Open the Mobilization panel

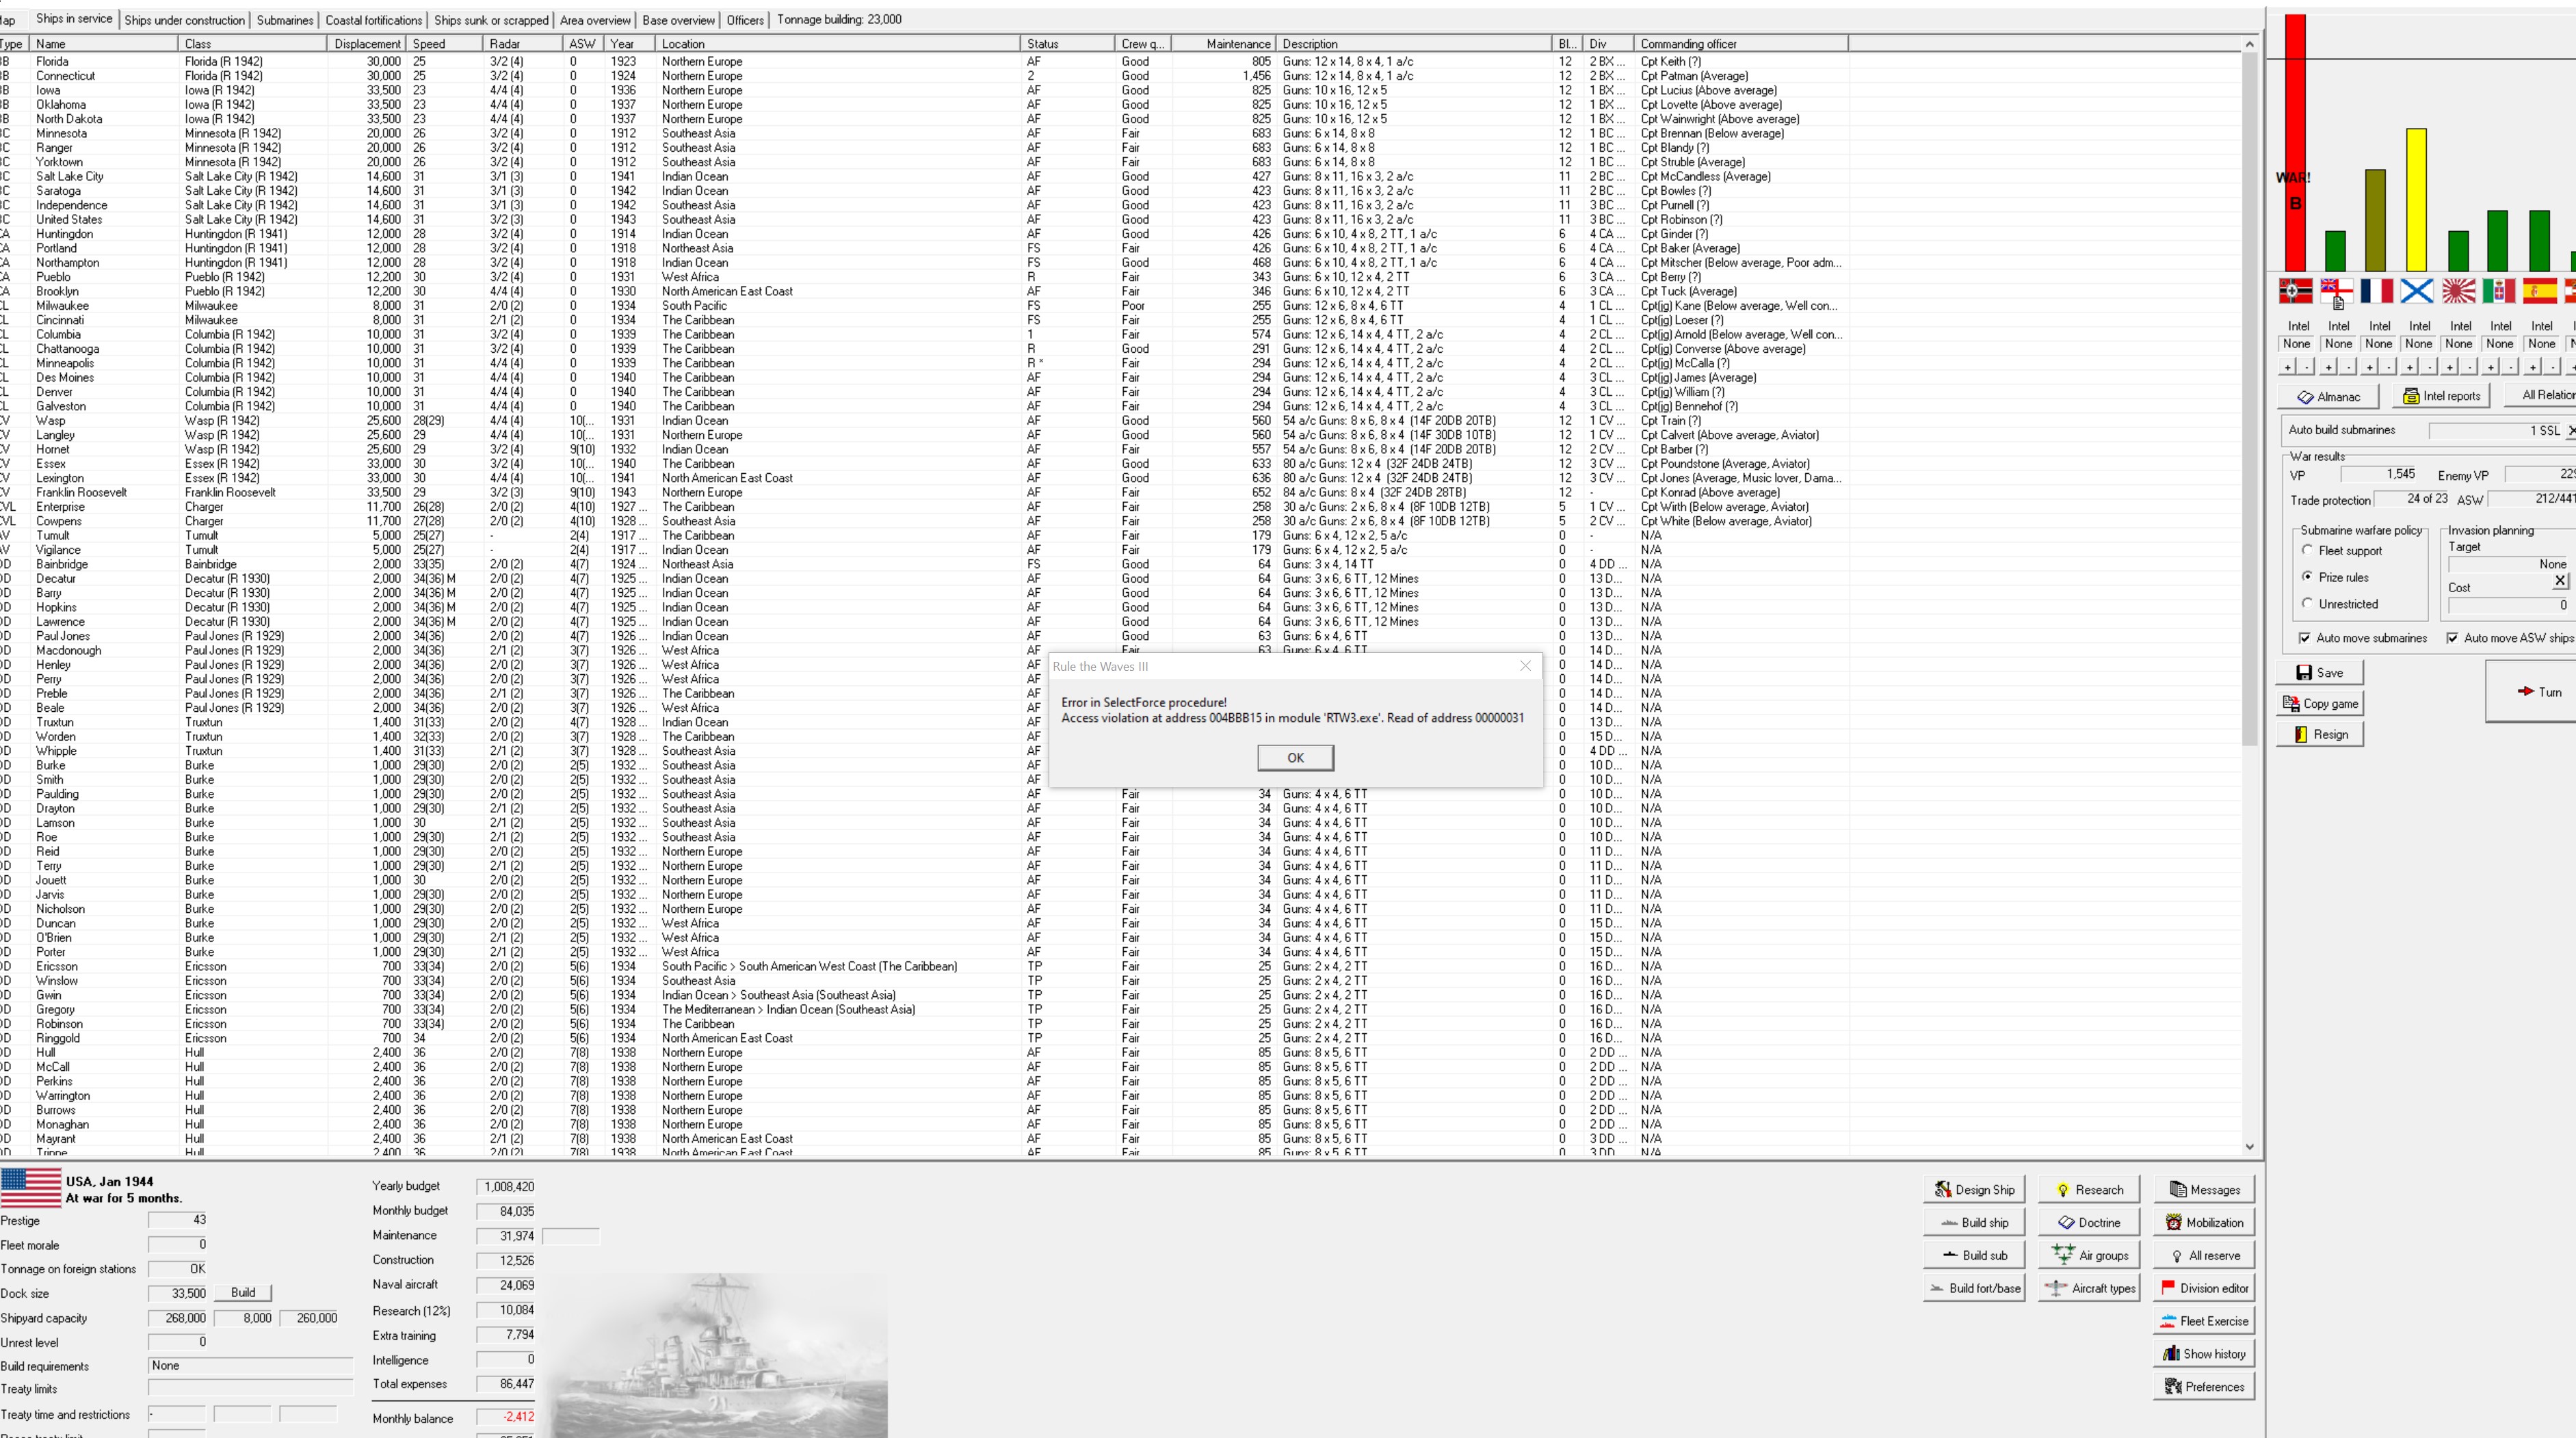coord(2204,1221)
